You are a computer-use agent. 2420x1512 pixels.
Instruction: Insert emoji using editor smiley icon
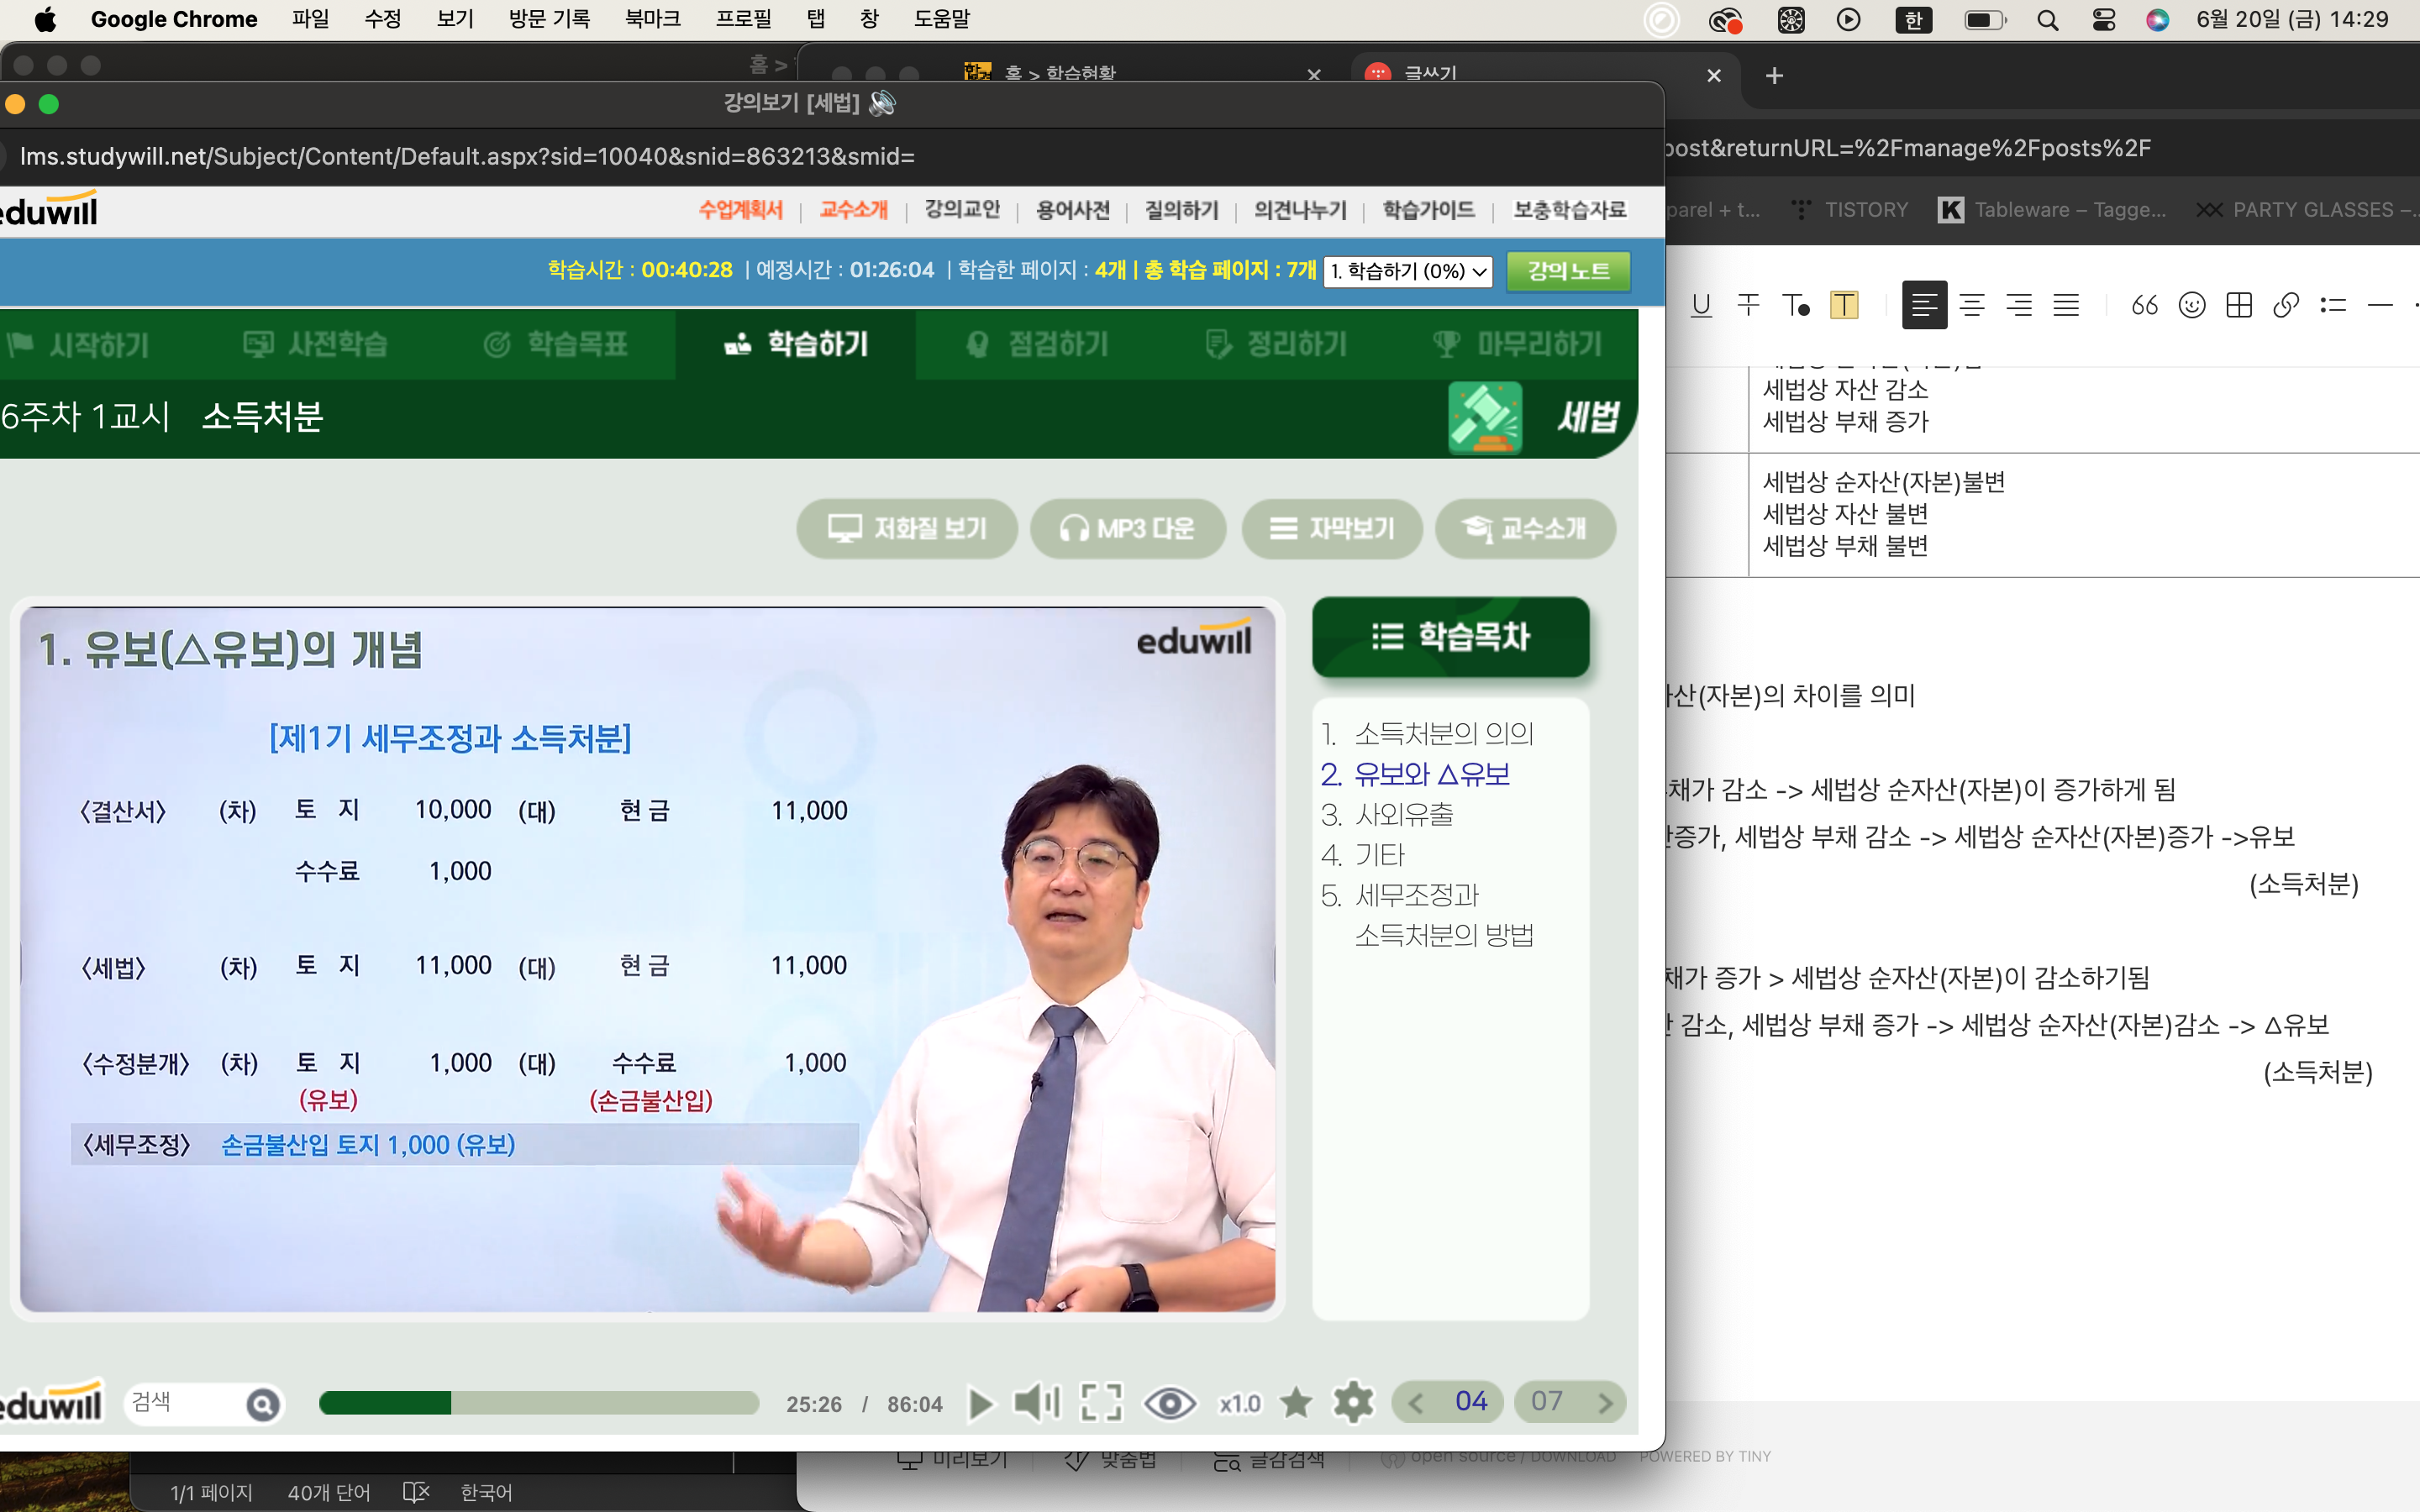[2191, 305]
